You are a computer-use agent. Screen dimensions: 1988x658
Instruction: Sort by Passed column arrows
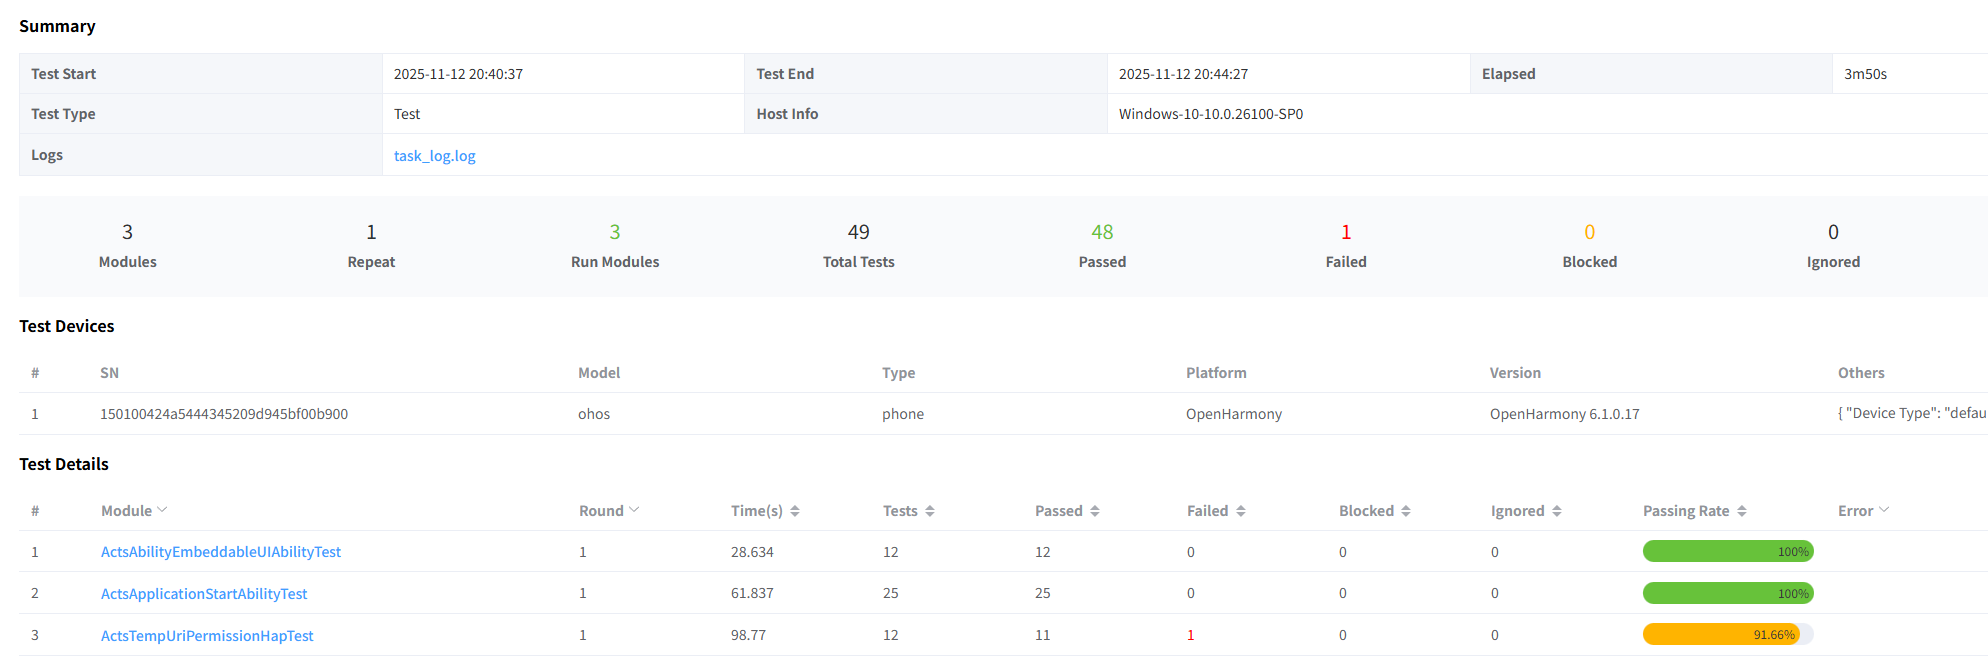click(x=1095, y=511)
